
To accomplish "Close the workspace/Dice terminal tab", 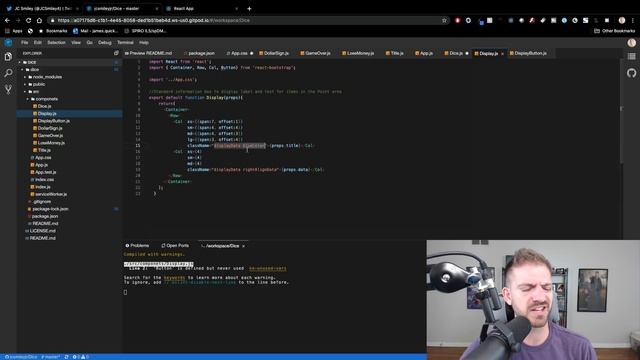I will [x=244, y=246].
